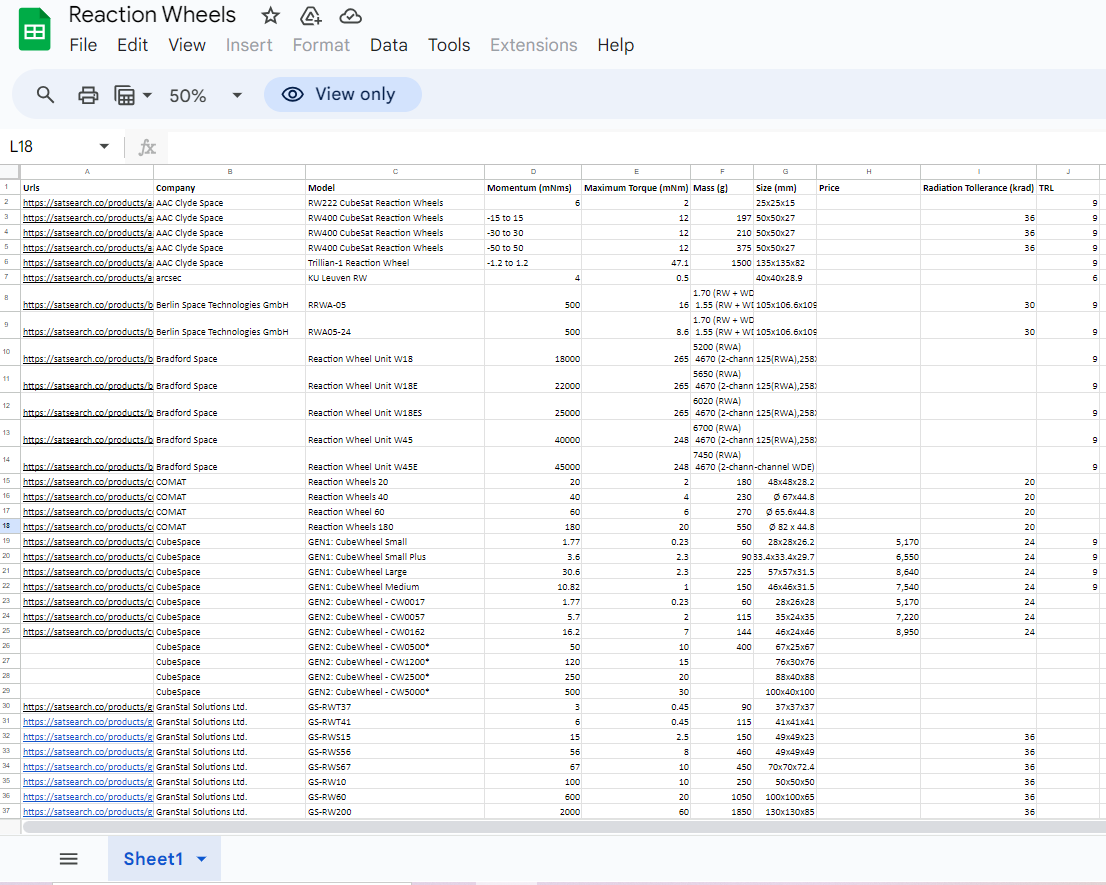1106x885 pixels.
Task: Select the Ø 67x44.8 size cell
Action: point(784,497)
